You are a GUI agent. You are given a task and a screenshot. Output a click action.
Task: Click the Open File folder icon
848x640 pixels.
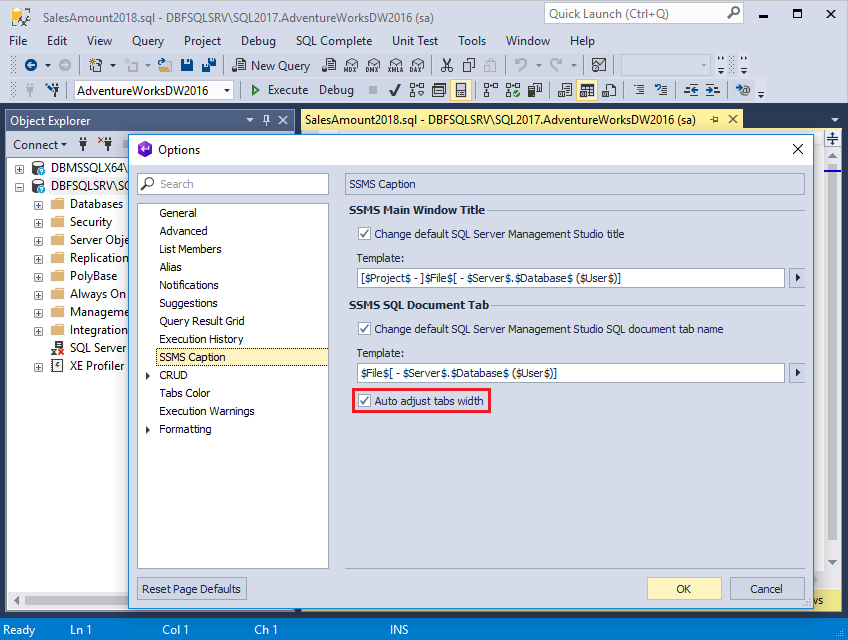(165, 65)
